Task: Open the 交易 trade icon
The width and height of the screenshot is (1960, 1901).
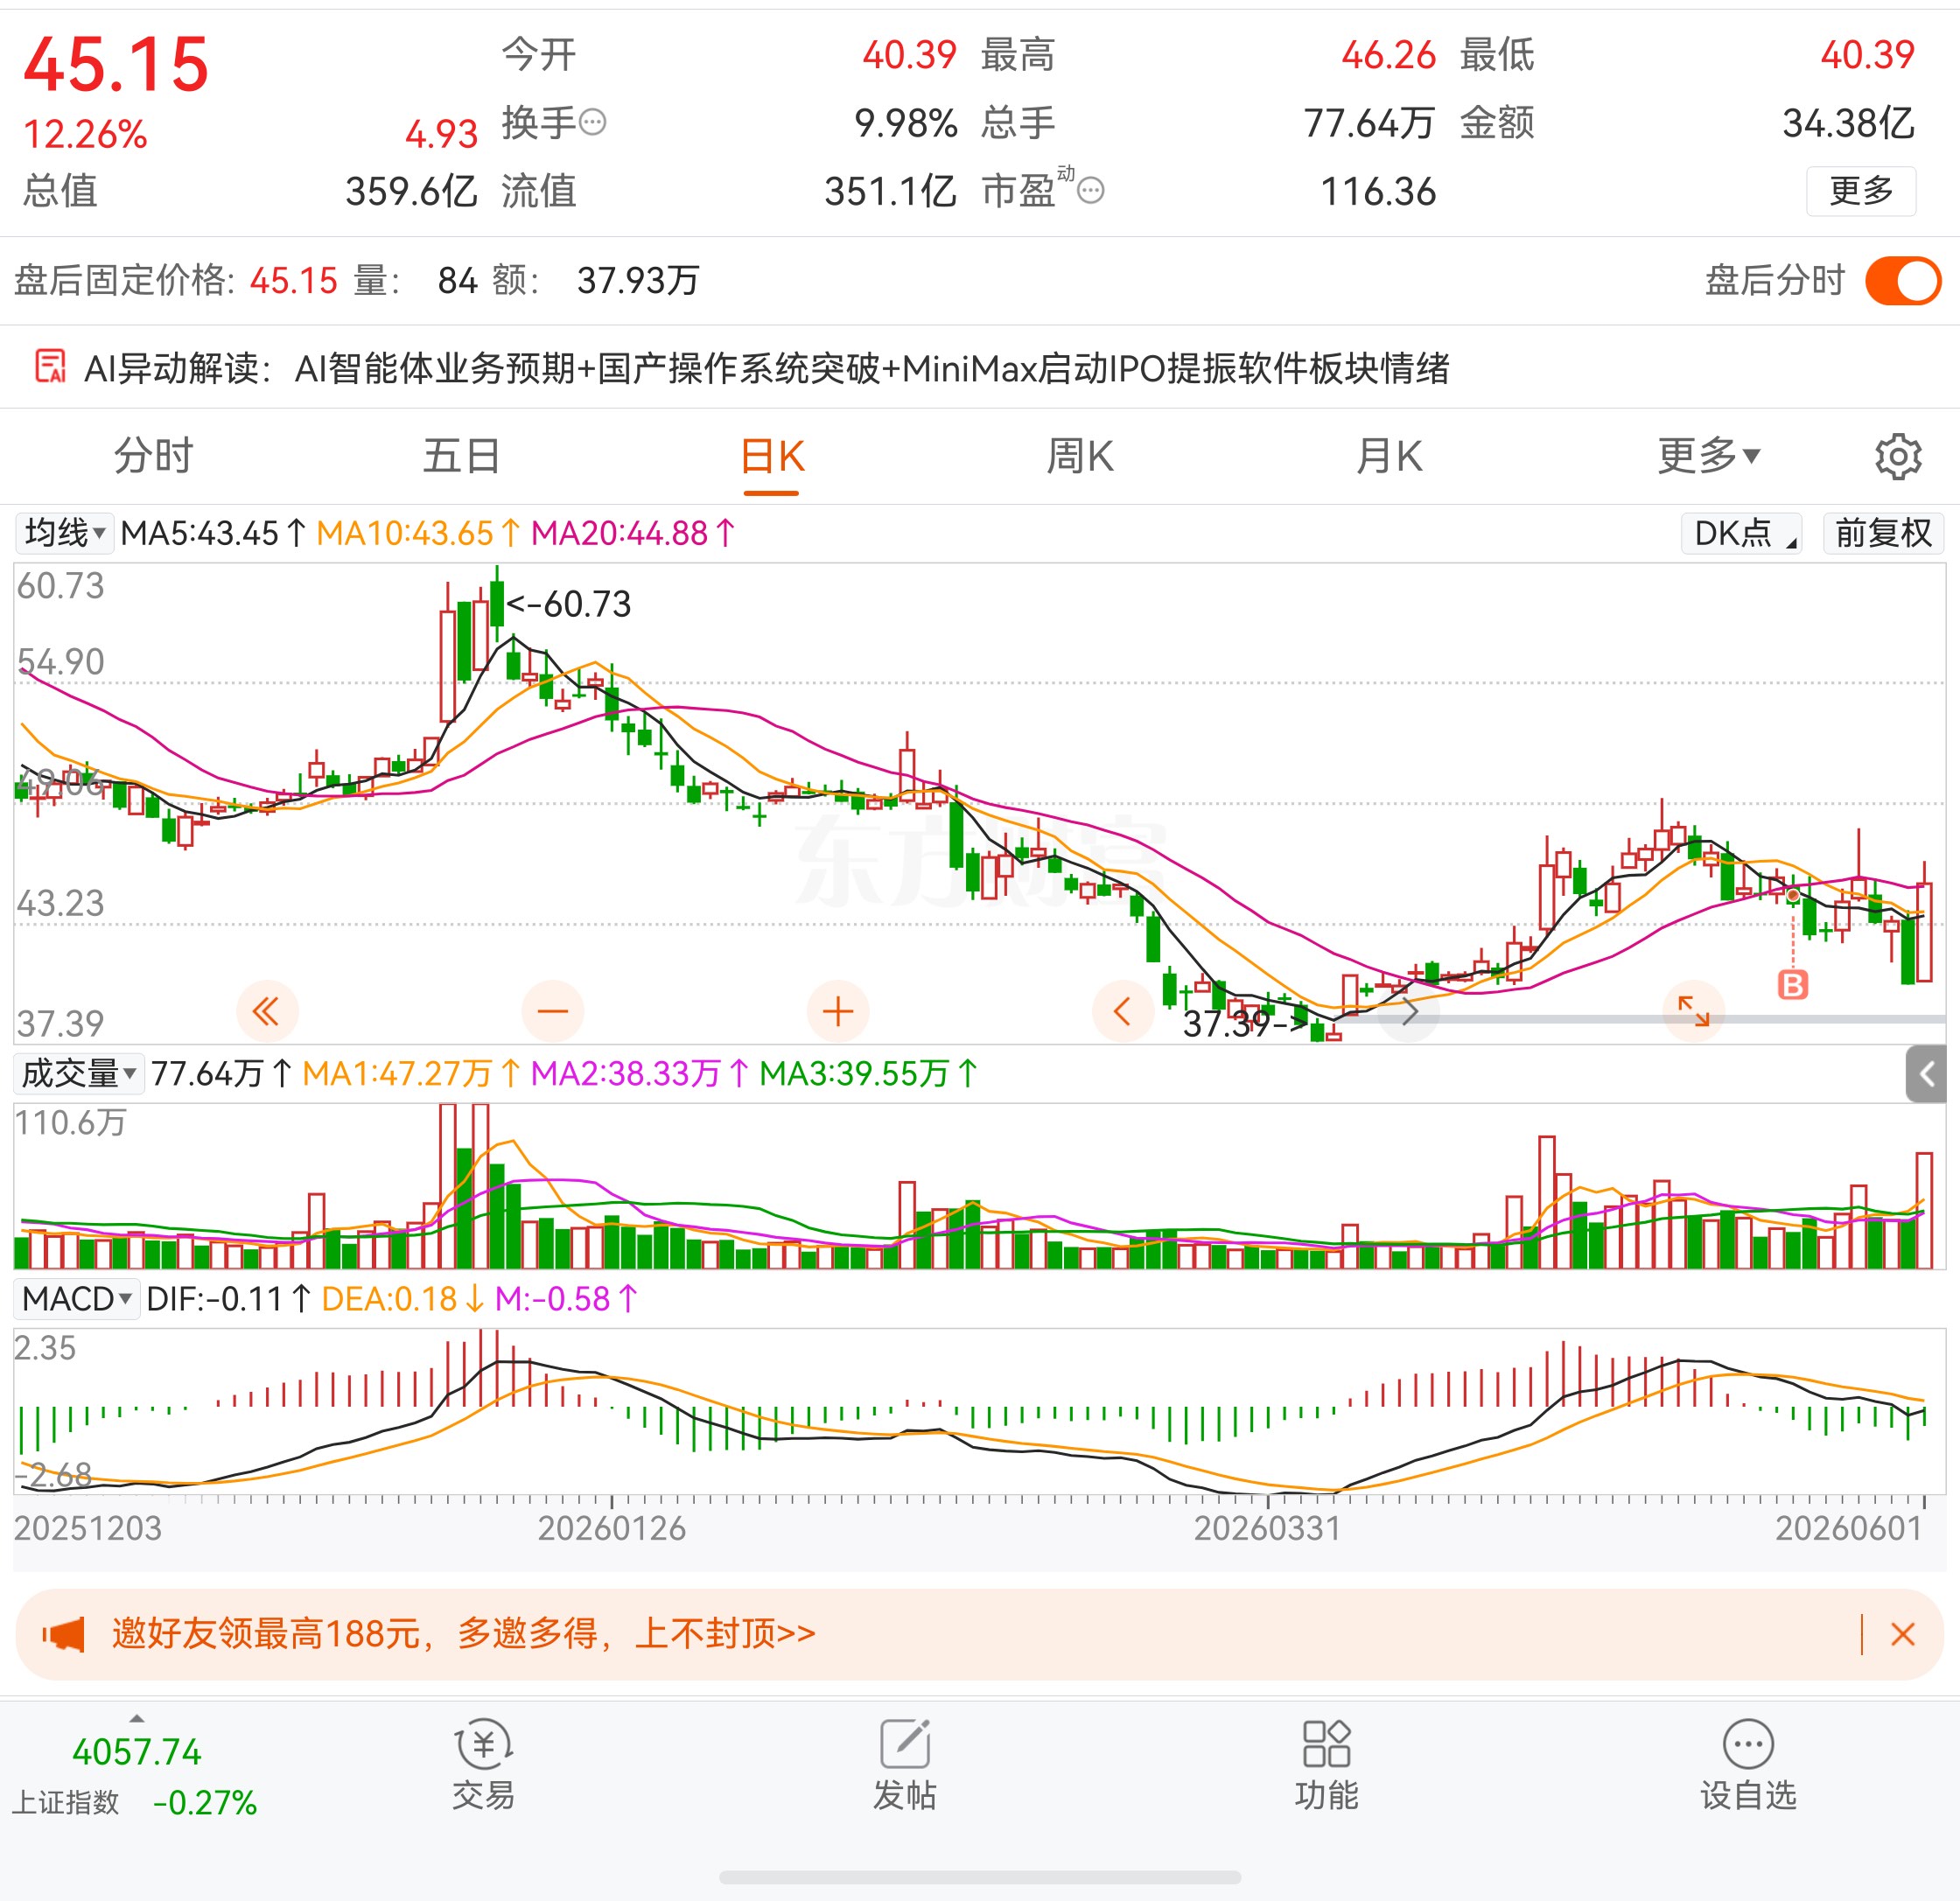Action: (x=484, y=1767)
